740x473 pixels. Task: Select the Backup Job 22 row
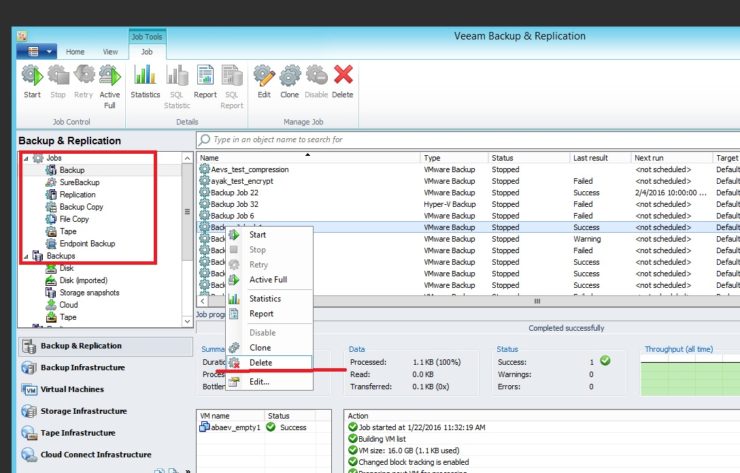coord(469,193)
